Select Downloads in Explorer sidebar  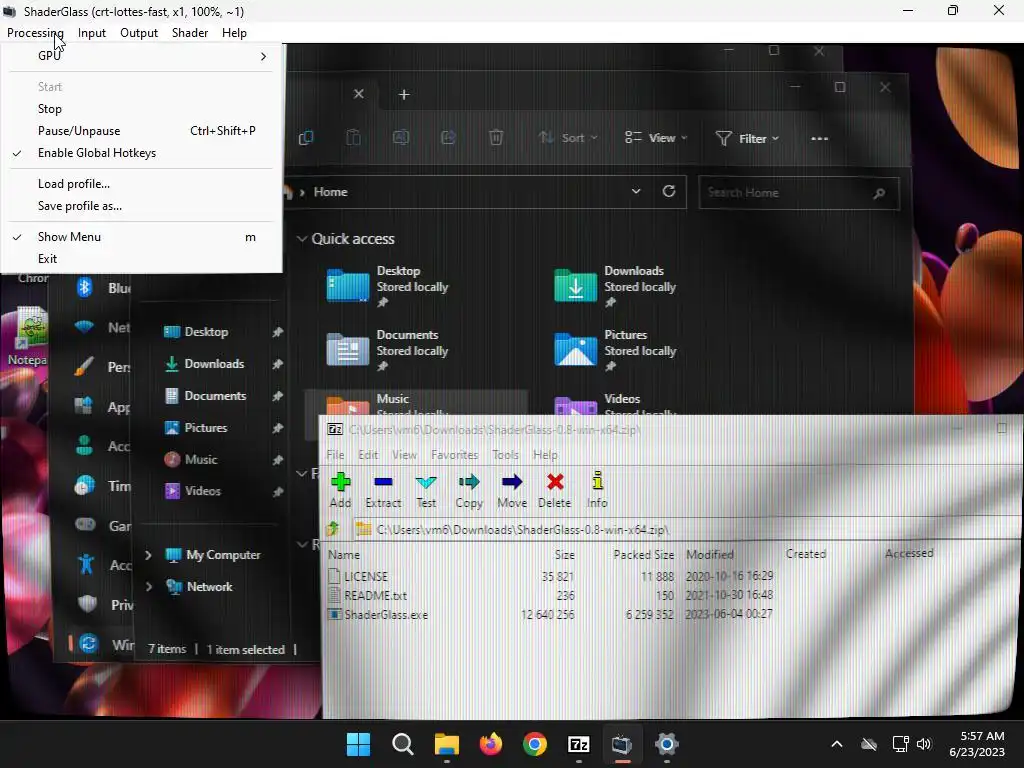pos(214,364)
